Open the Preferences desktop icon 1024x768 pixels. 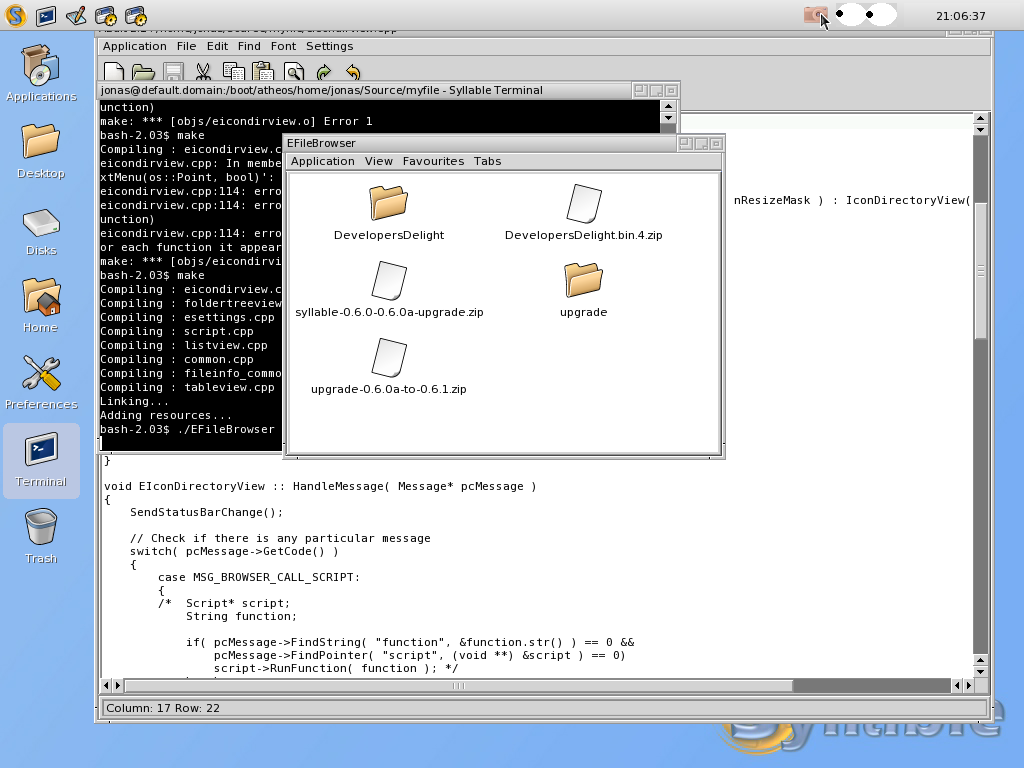[41, 383]
